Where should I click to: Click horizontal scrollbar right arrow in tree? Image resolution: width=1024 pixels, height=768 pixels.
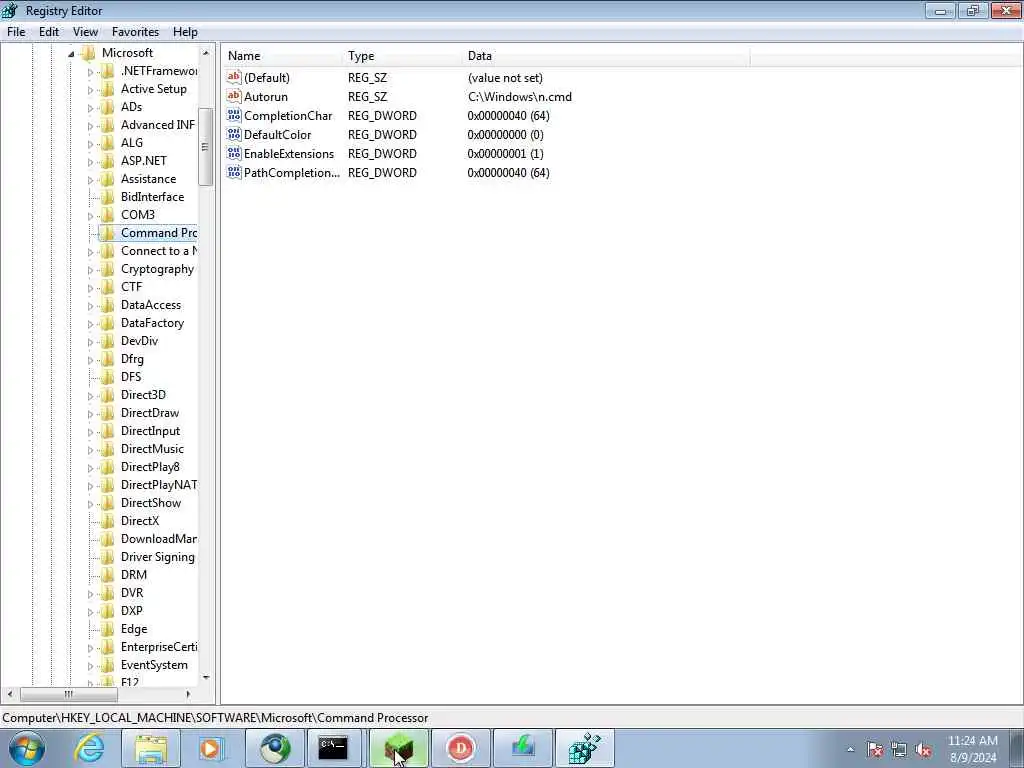[x=188, y=694]
